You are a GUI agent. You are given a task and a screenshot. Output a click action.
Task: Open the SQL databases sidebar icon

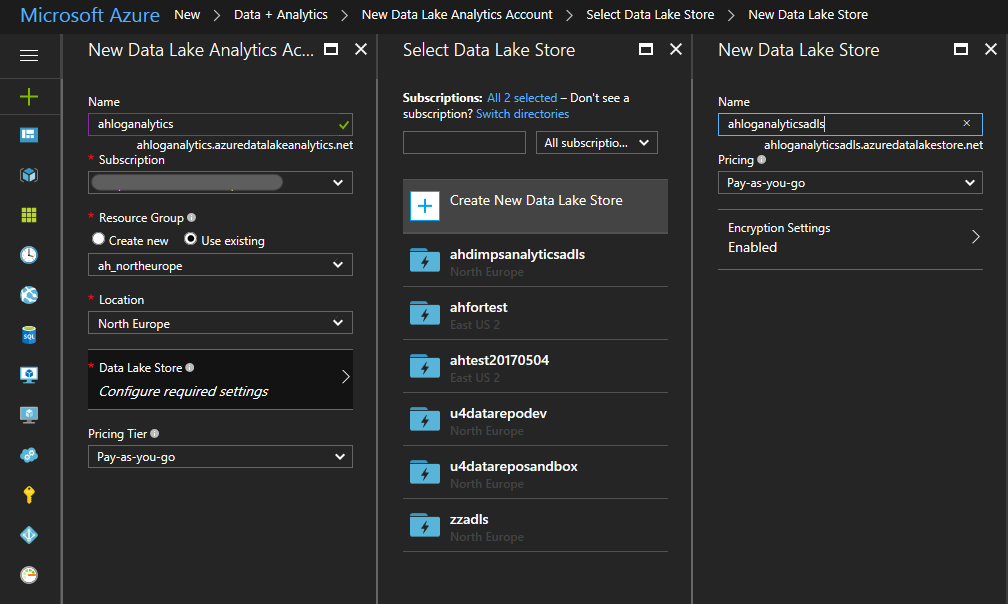click(29, 335)
